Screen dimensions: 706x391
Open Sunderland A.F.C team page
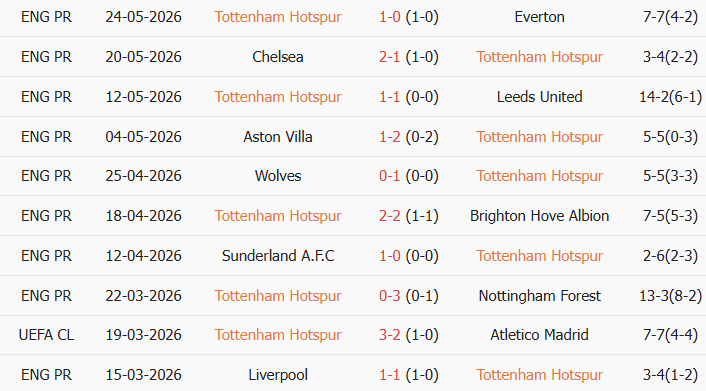(278, 256)
